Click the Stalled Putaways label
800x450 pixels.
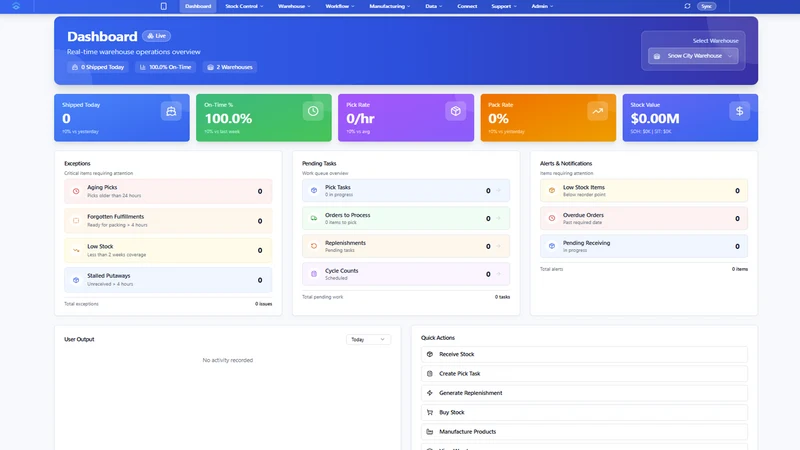[109, 276]
